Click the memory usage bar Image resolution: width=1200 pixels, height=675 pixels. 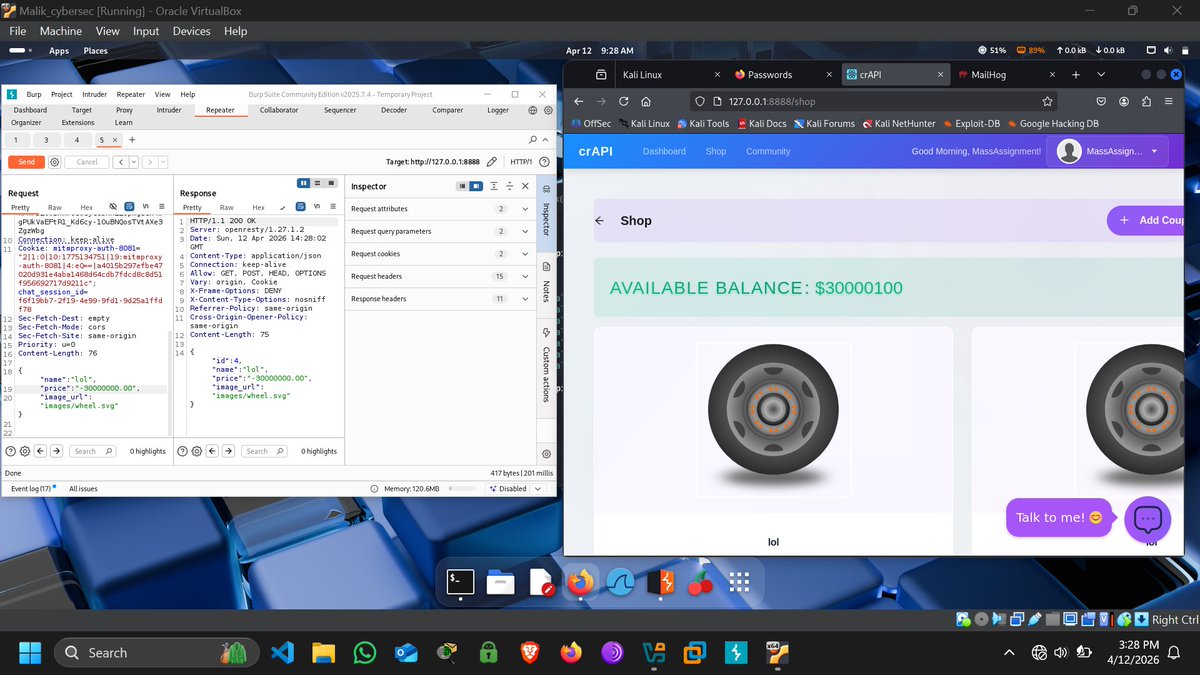click(x=463, y=489)
